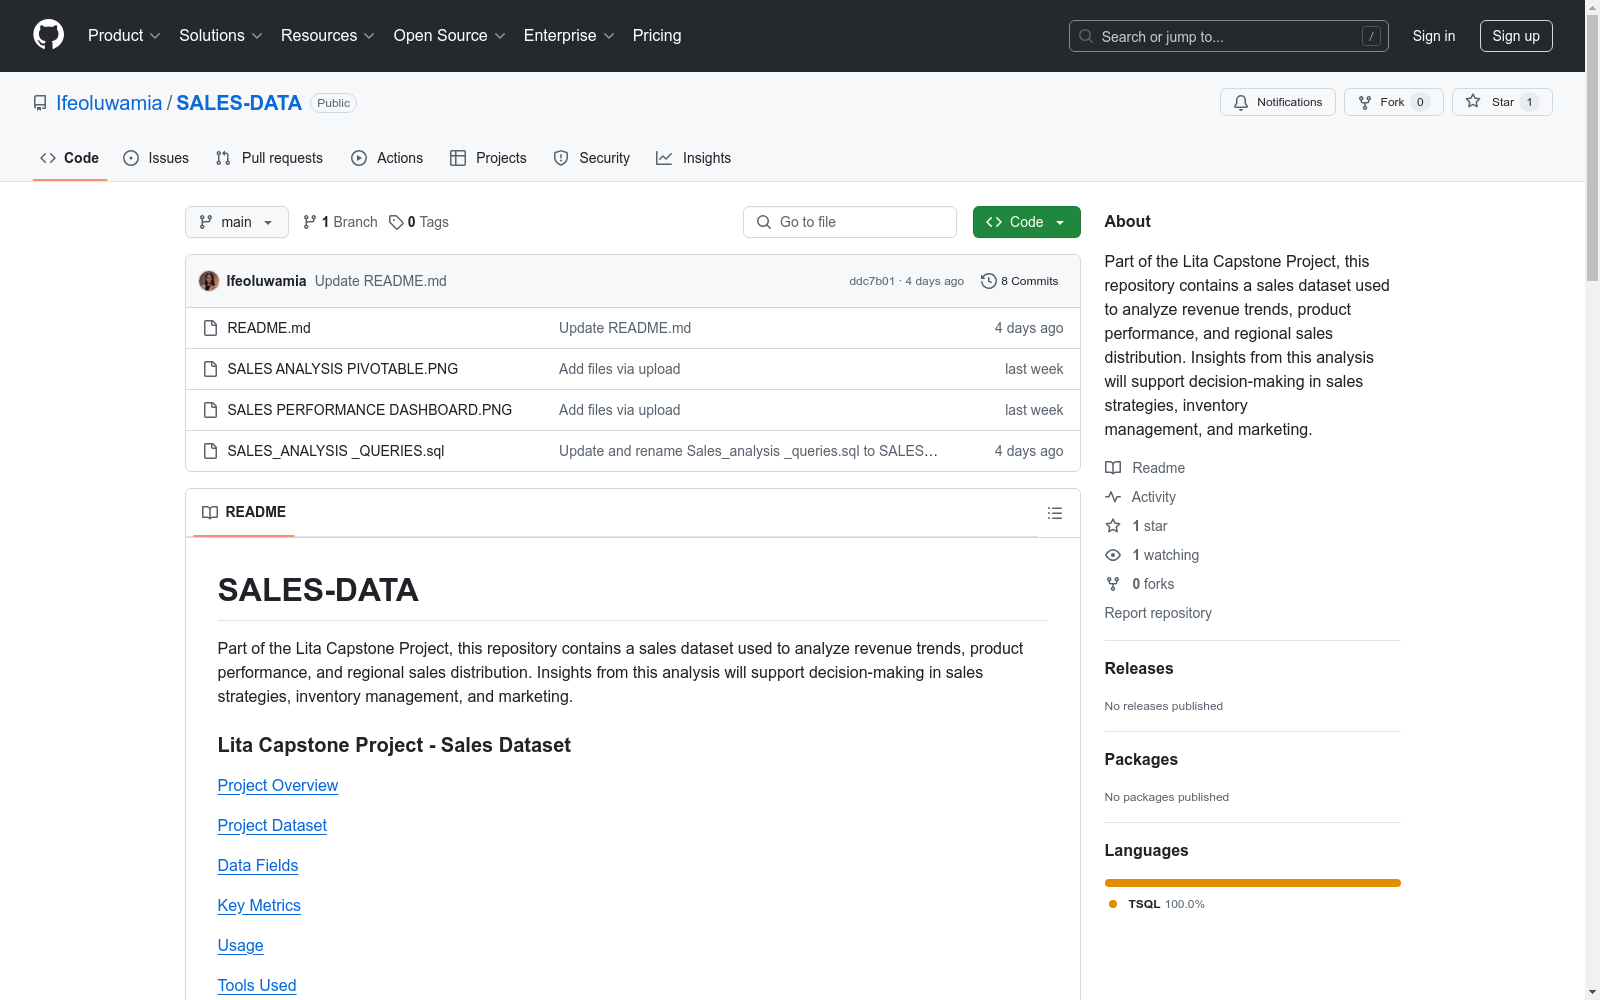View the 0 Tags page
The image size is (1600, 1000).
click(x=419, y=222)
